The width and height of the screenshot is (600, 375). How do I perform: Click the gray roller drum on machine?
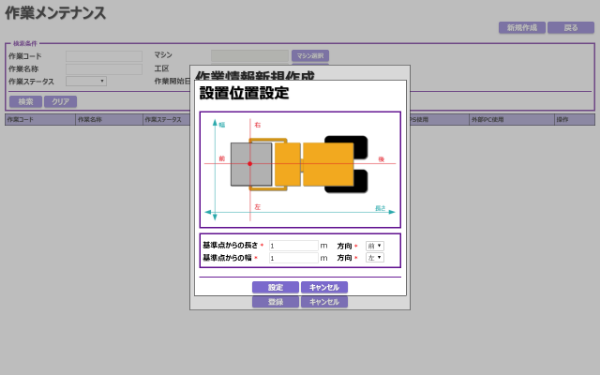click(251, 164)
